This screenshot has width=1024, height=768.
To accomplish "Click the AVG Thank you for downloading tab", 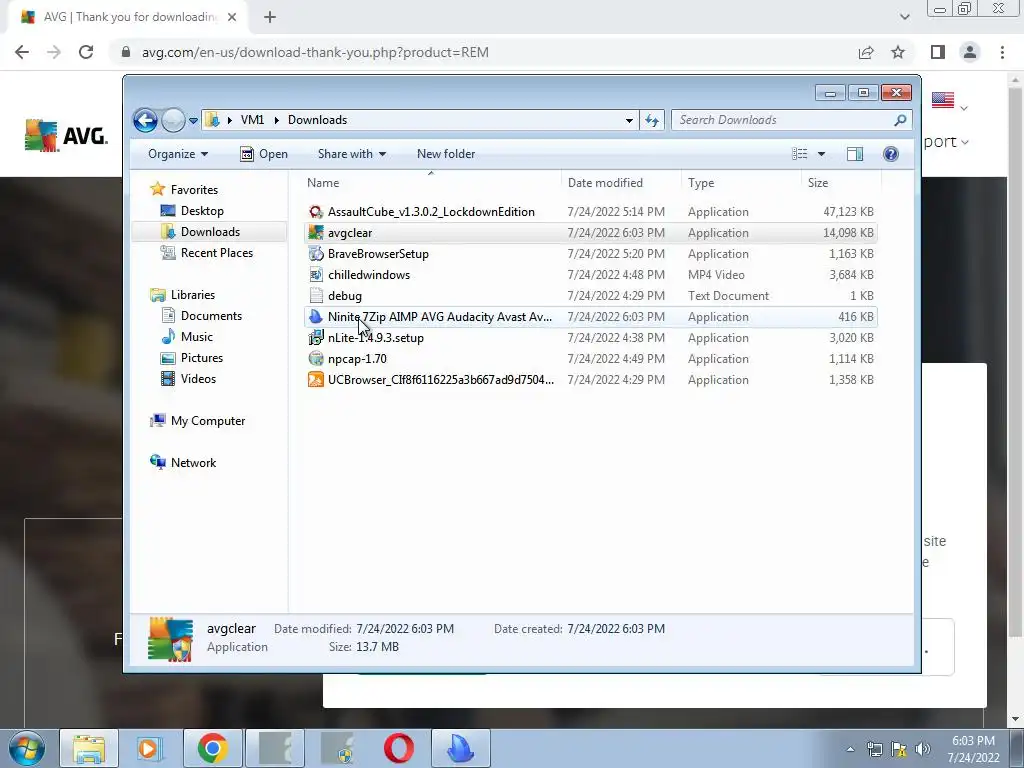I will click(x=129, y=17).
